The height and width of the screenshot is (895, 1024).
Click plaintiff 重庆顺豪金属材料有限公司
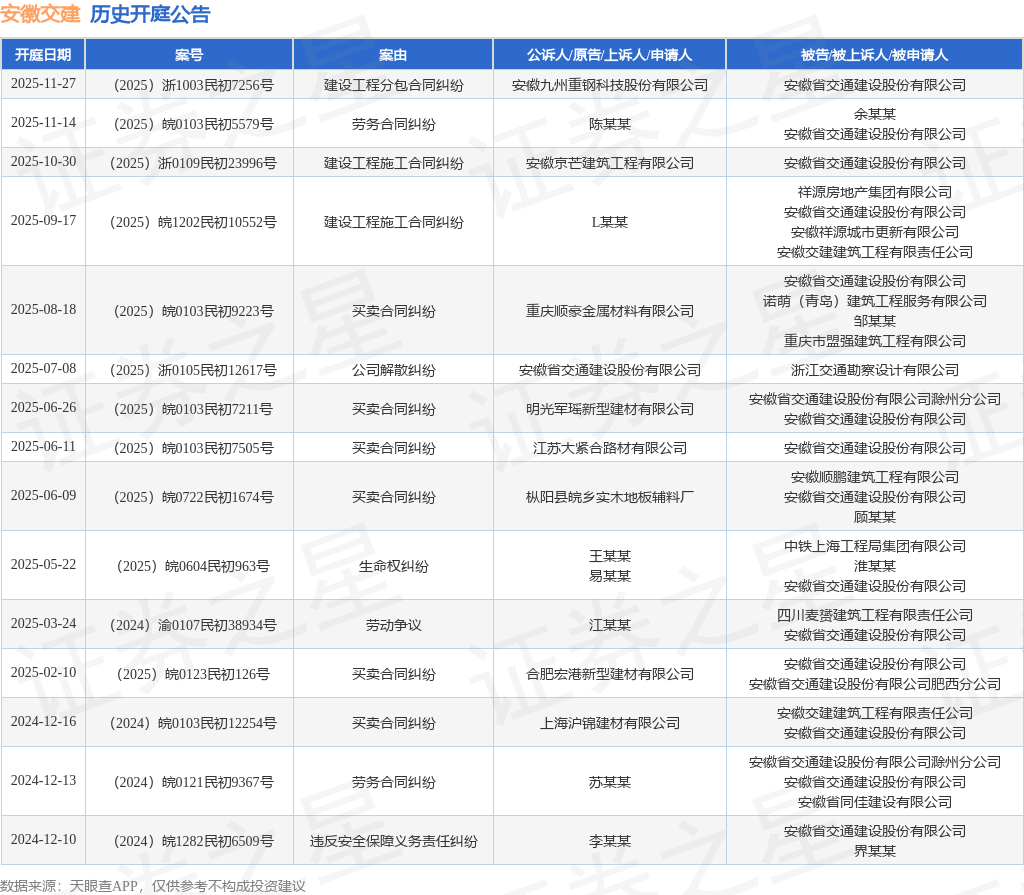[609, 311]
